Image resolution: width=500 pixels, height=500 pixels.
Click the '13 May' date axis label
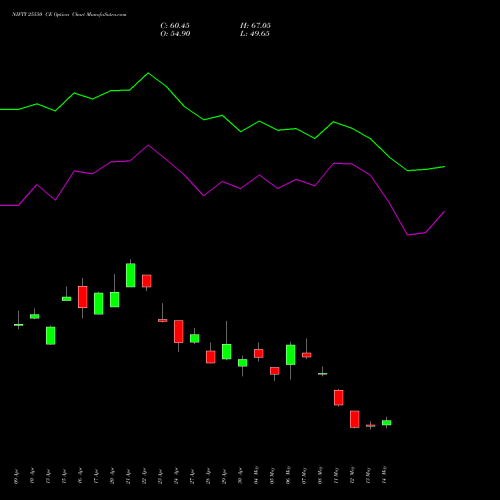(x=368, y=475)
